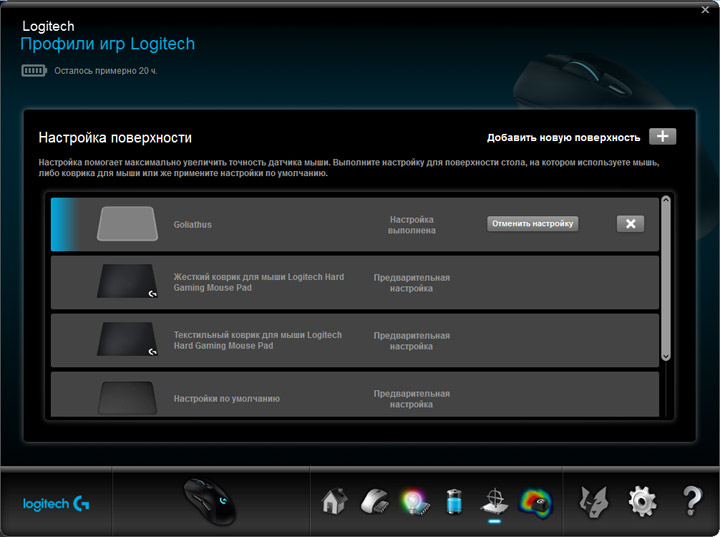720x537 pixels.
Task: Click the default settings pad thumbnail
Action: tap(127, 398)
